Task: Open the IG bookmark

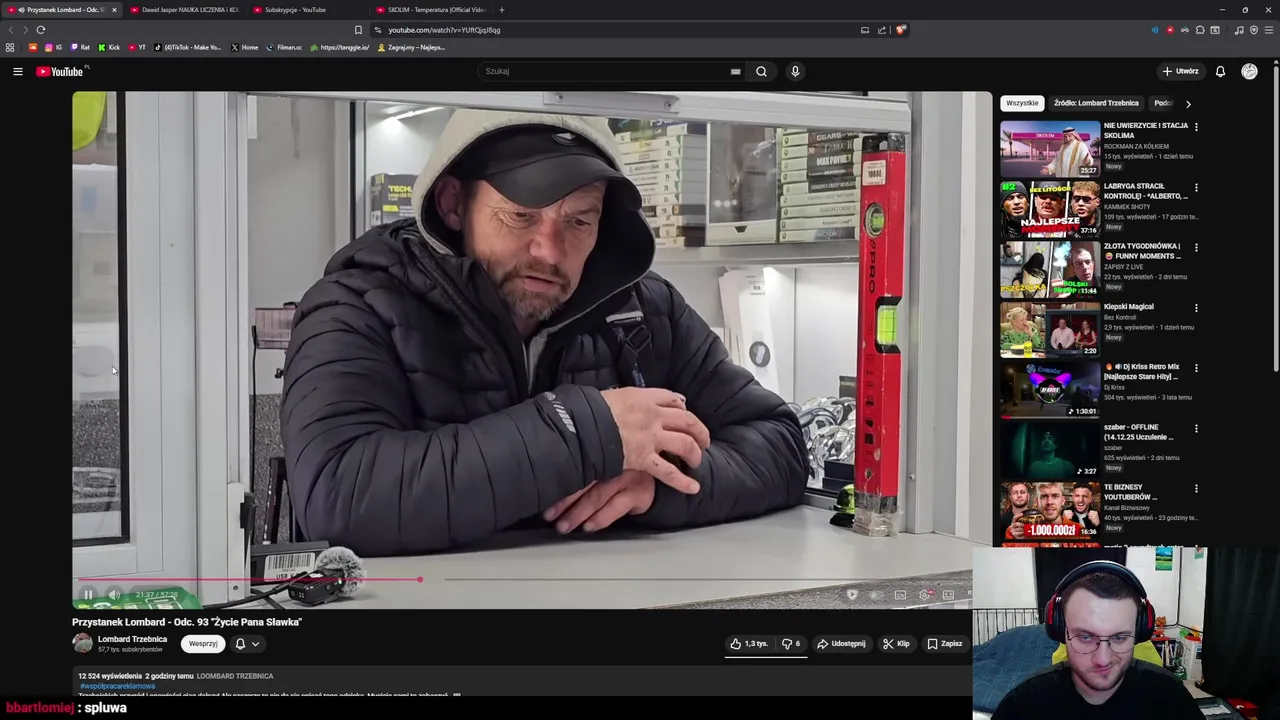Action: coord(53,47)
